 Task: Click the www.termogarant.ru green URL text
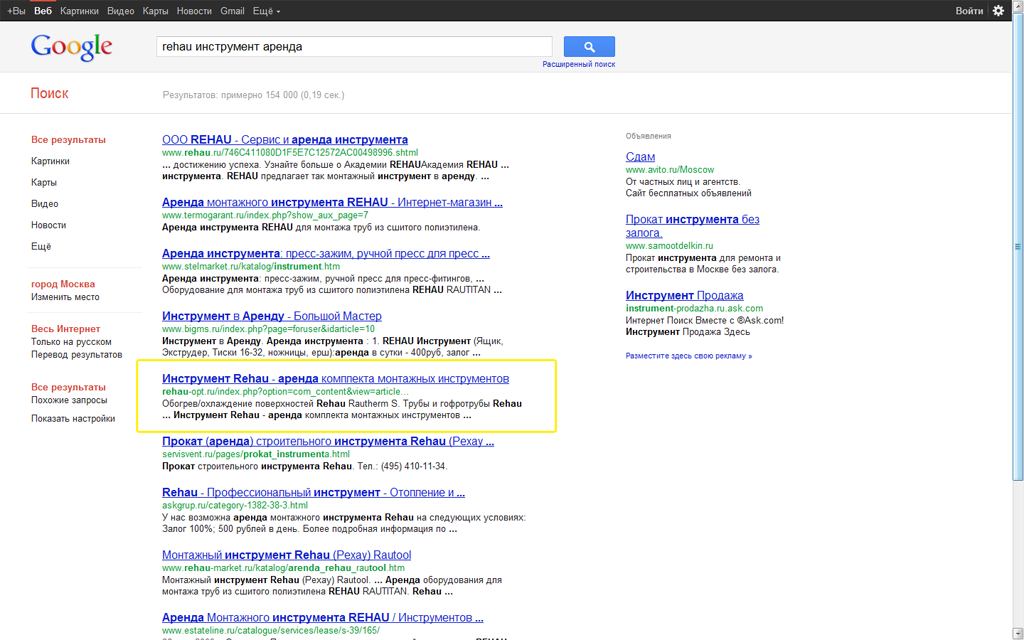(265, 215)
